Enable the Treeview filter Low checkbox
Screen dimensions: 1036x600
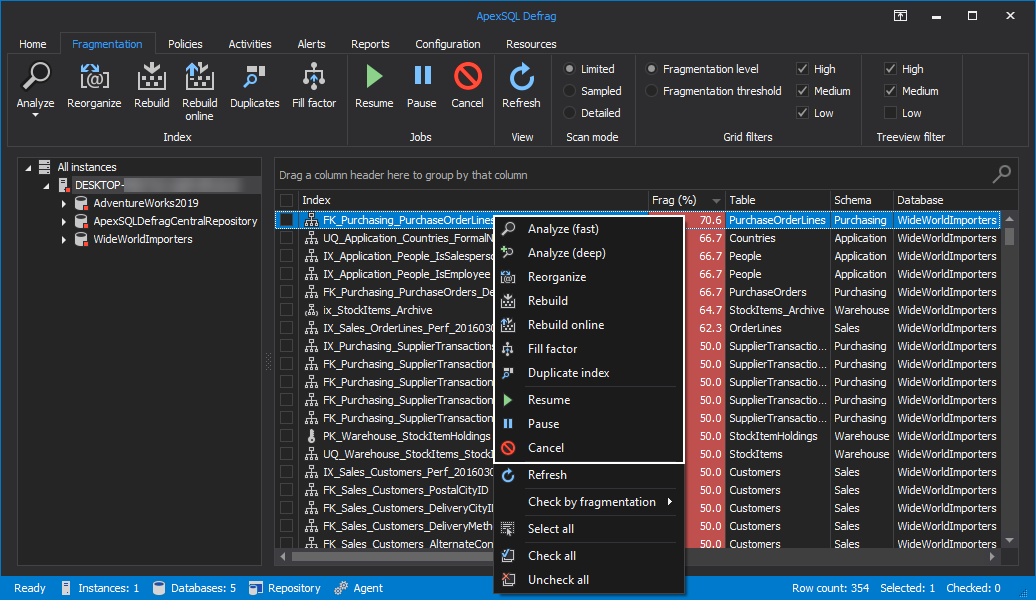point(890,113)
